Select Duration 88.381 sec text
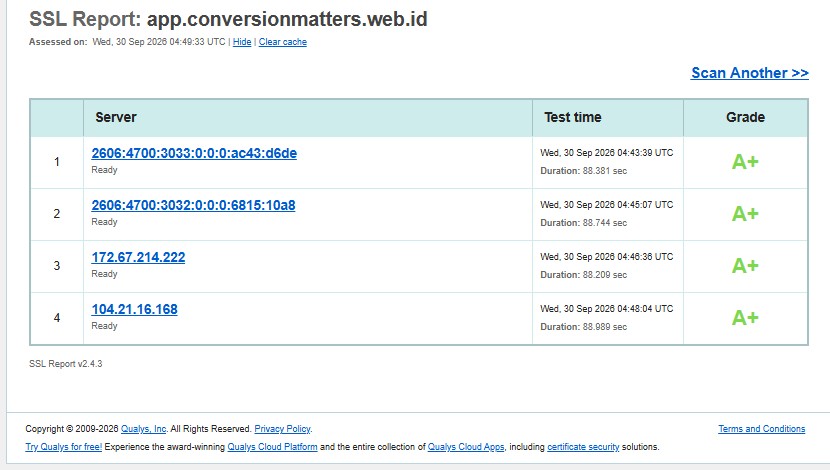 (583, 171)
